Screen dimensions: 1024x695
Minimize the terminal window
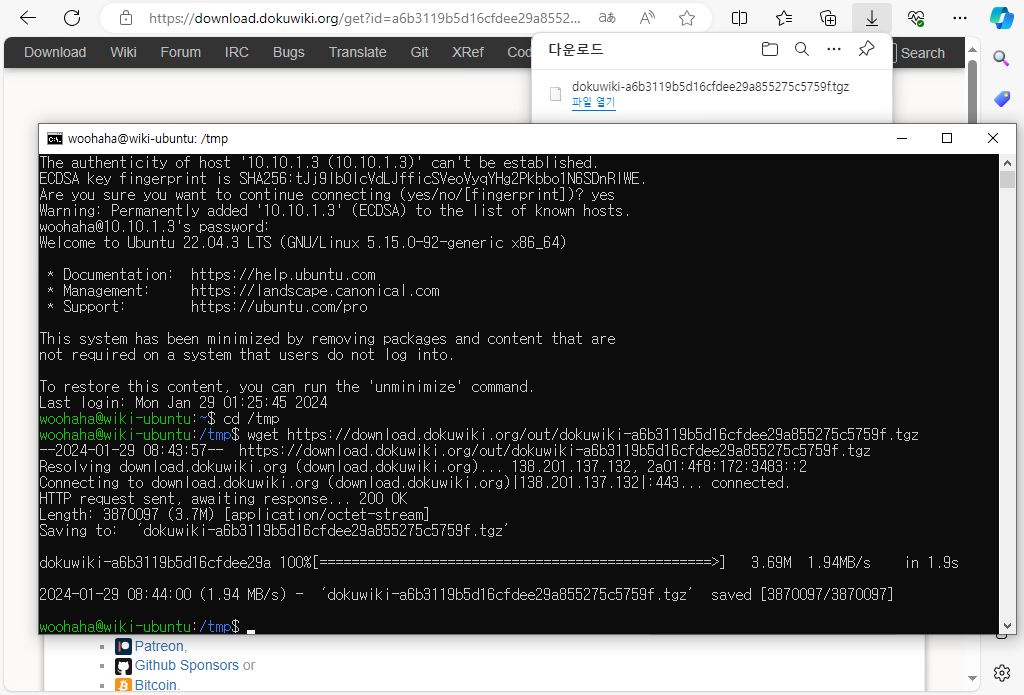(x=902, y=138)
